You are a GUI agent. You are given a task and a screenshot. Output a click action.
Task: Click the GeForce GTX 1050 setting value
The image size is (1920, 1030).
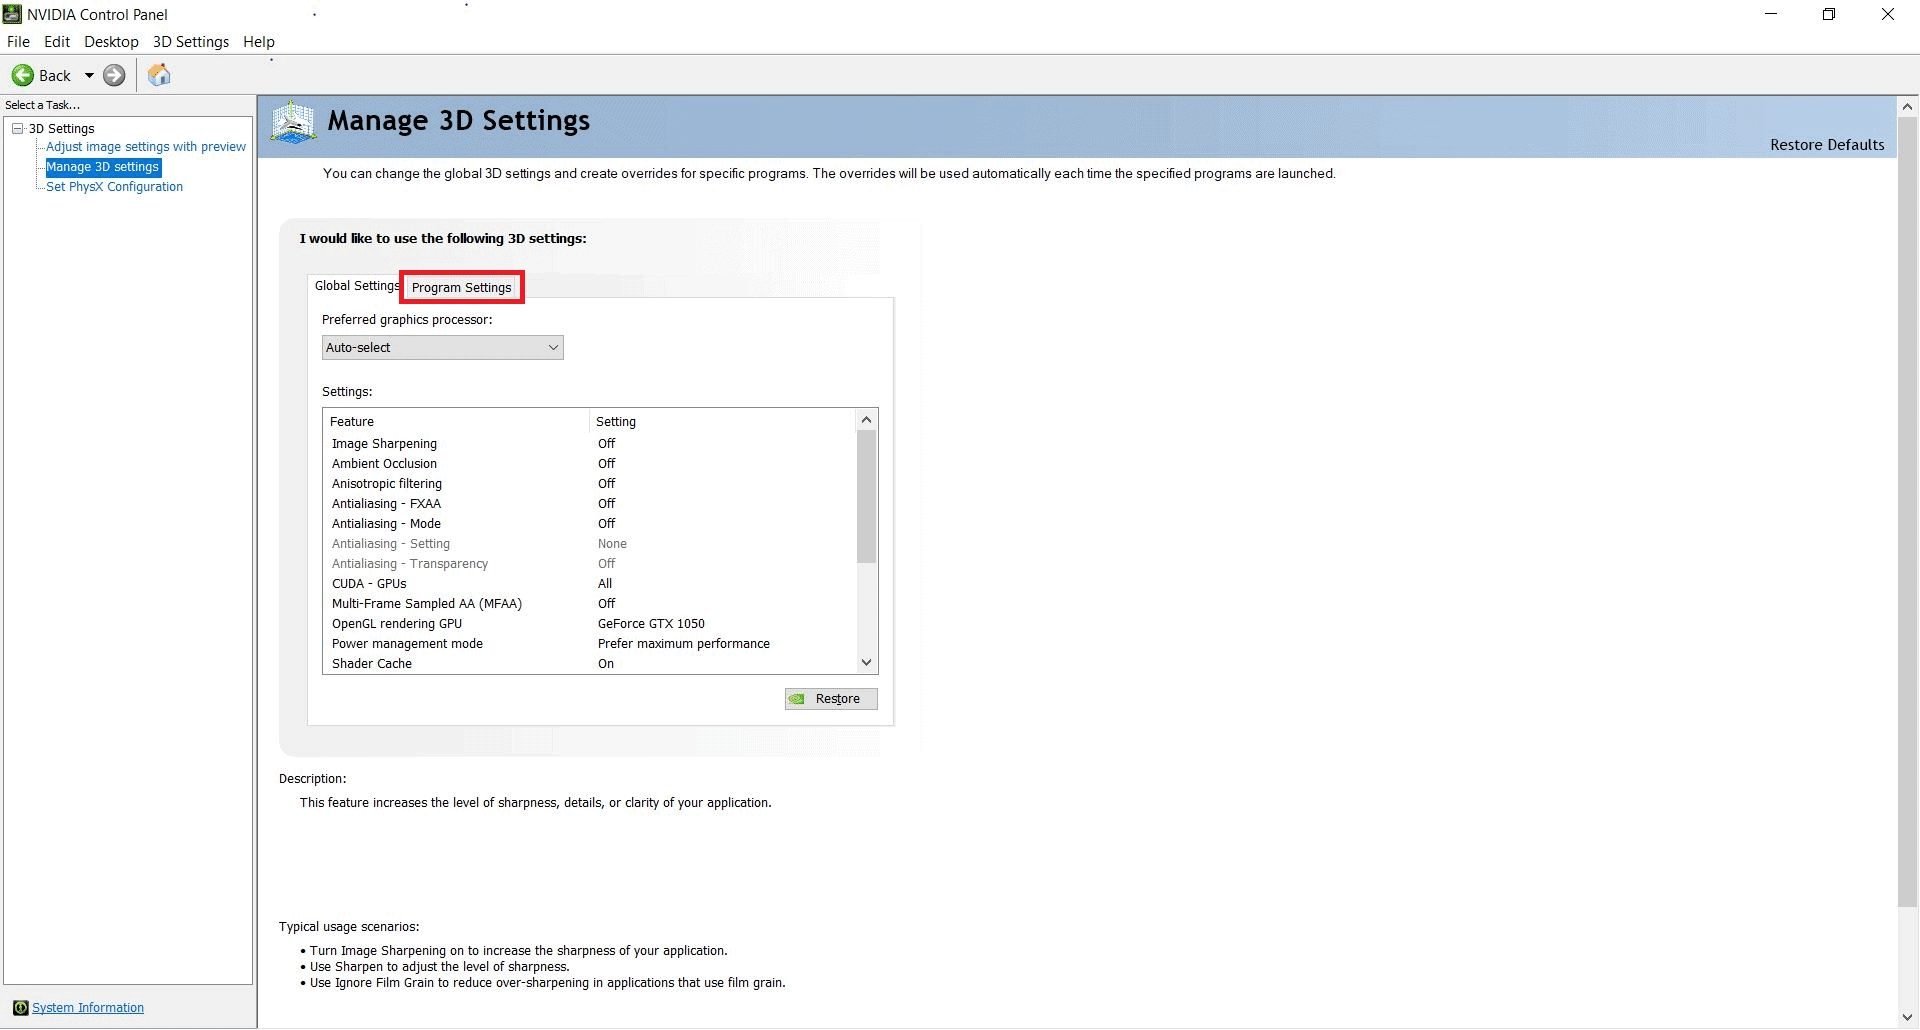tap(651, 623)
